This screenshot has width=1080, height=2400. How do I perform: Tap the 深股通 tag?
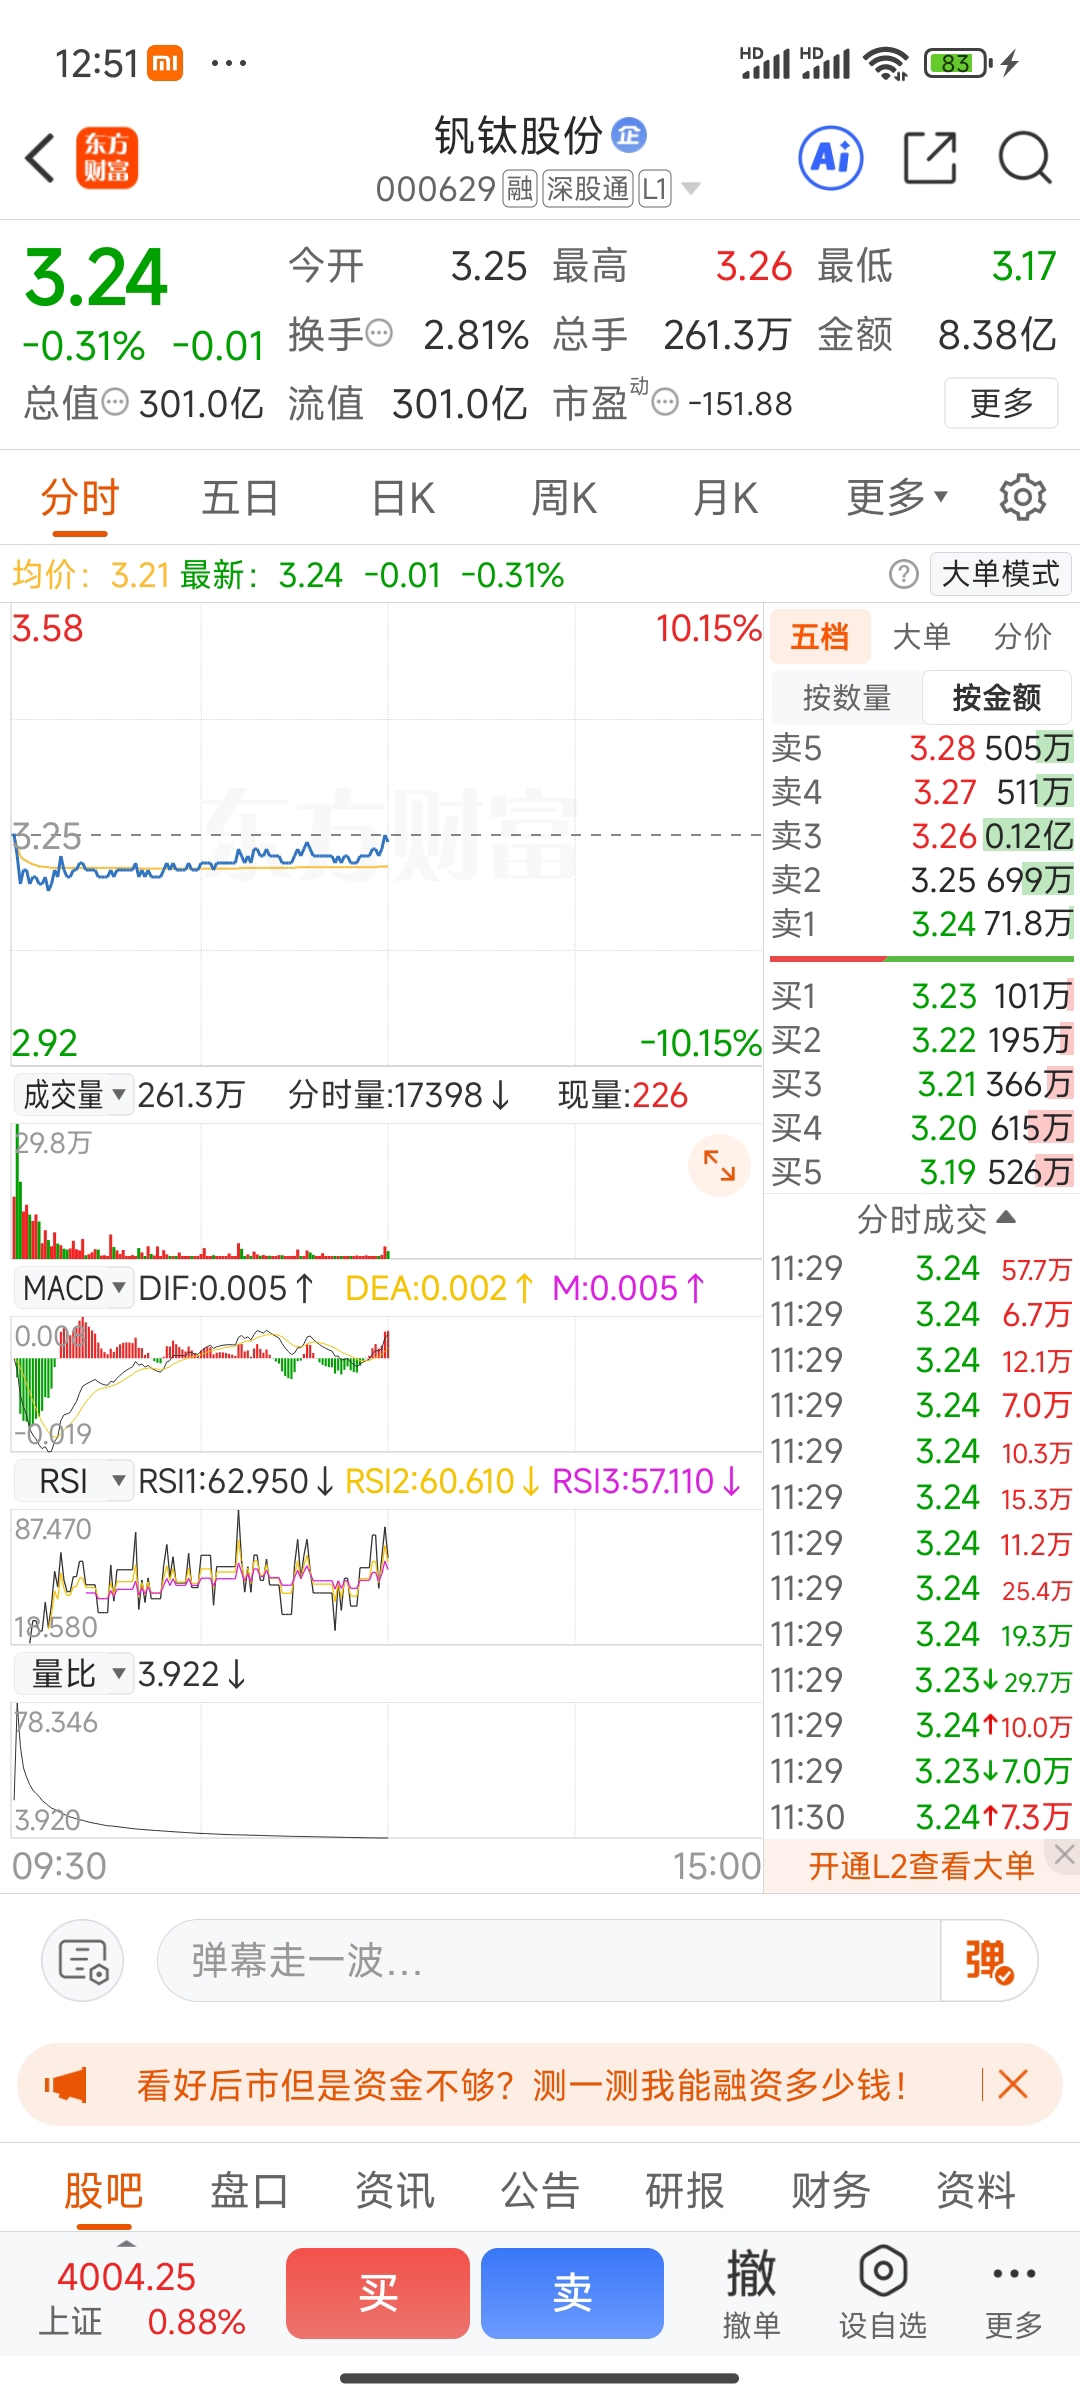point(588,188)
